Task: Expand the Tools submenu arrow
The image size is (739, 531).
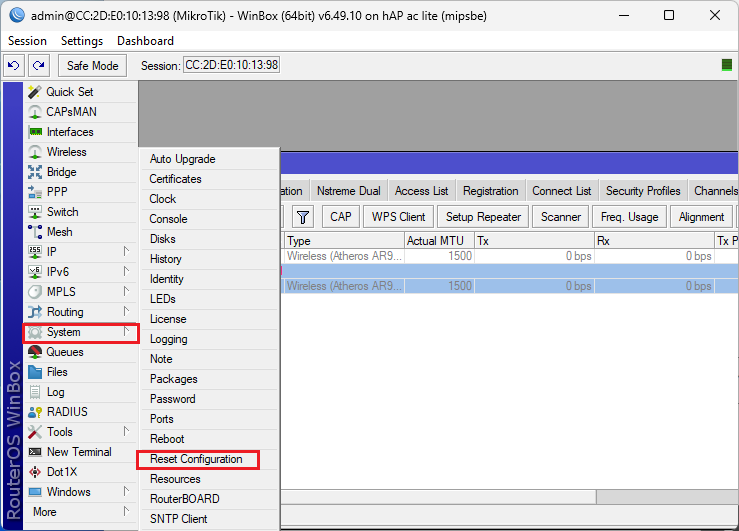Action: pyautogui.click(x=126, y=431)
